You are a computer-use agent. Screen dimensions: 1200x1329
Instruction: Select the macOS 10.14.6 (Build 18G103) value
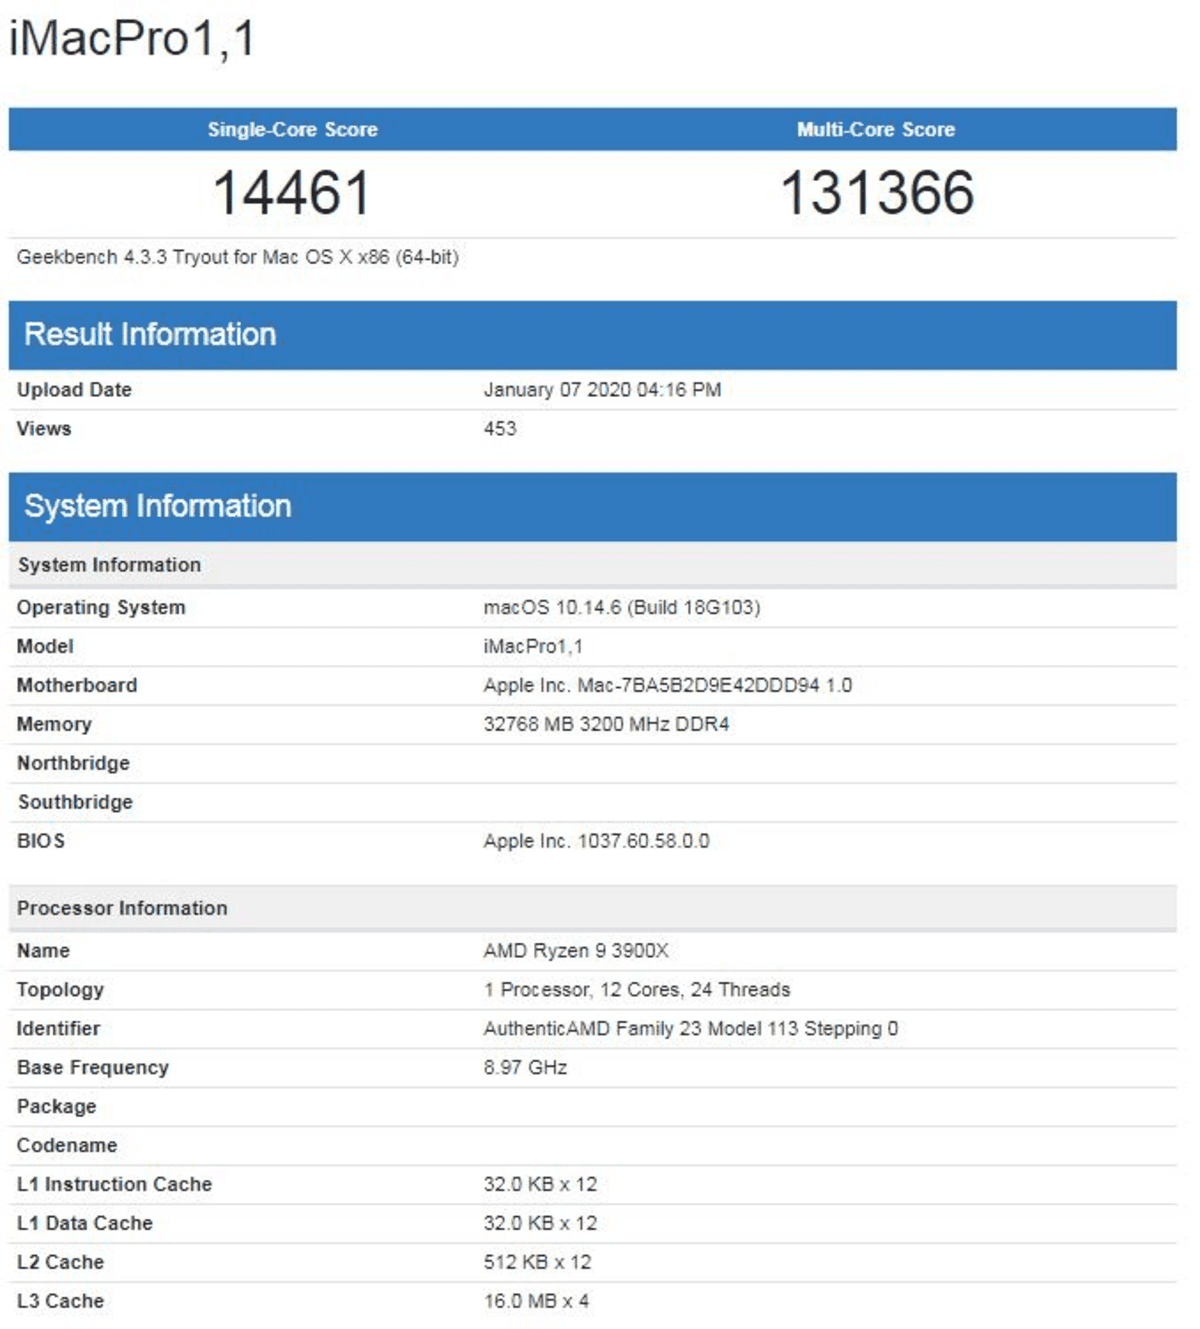point(622,608)
